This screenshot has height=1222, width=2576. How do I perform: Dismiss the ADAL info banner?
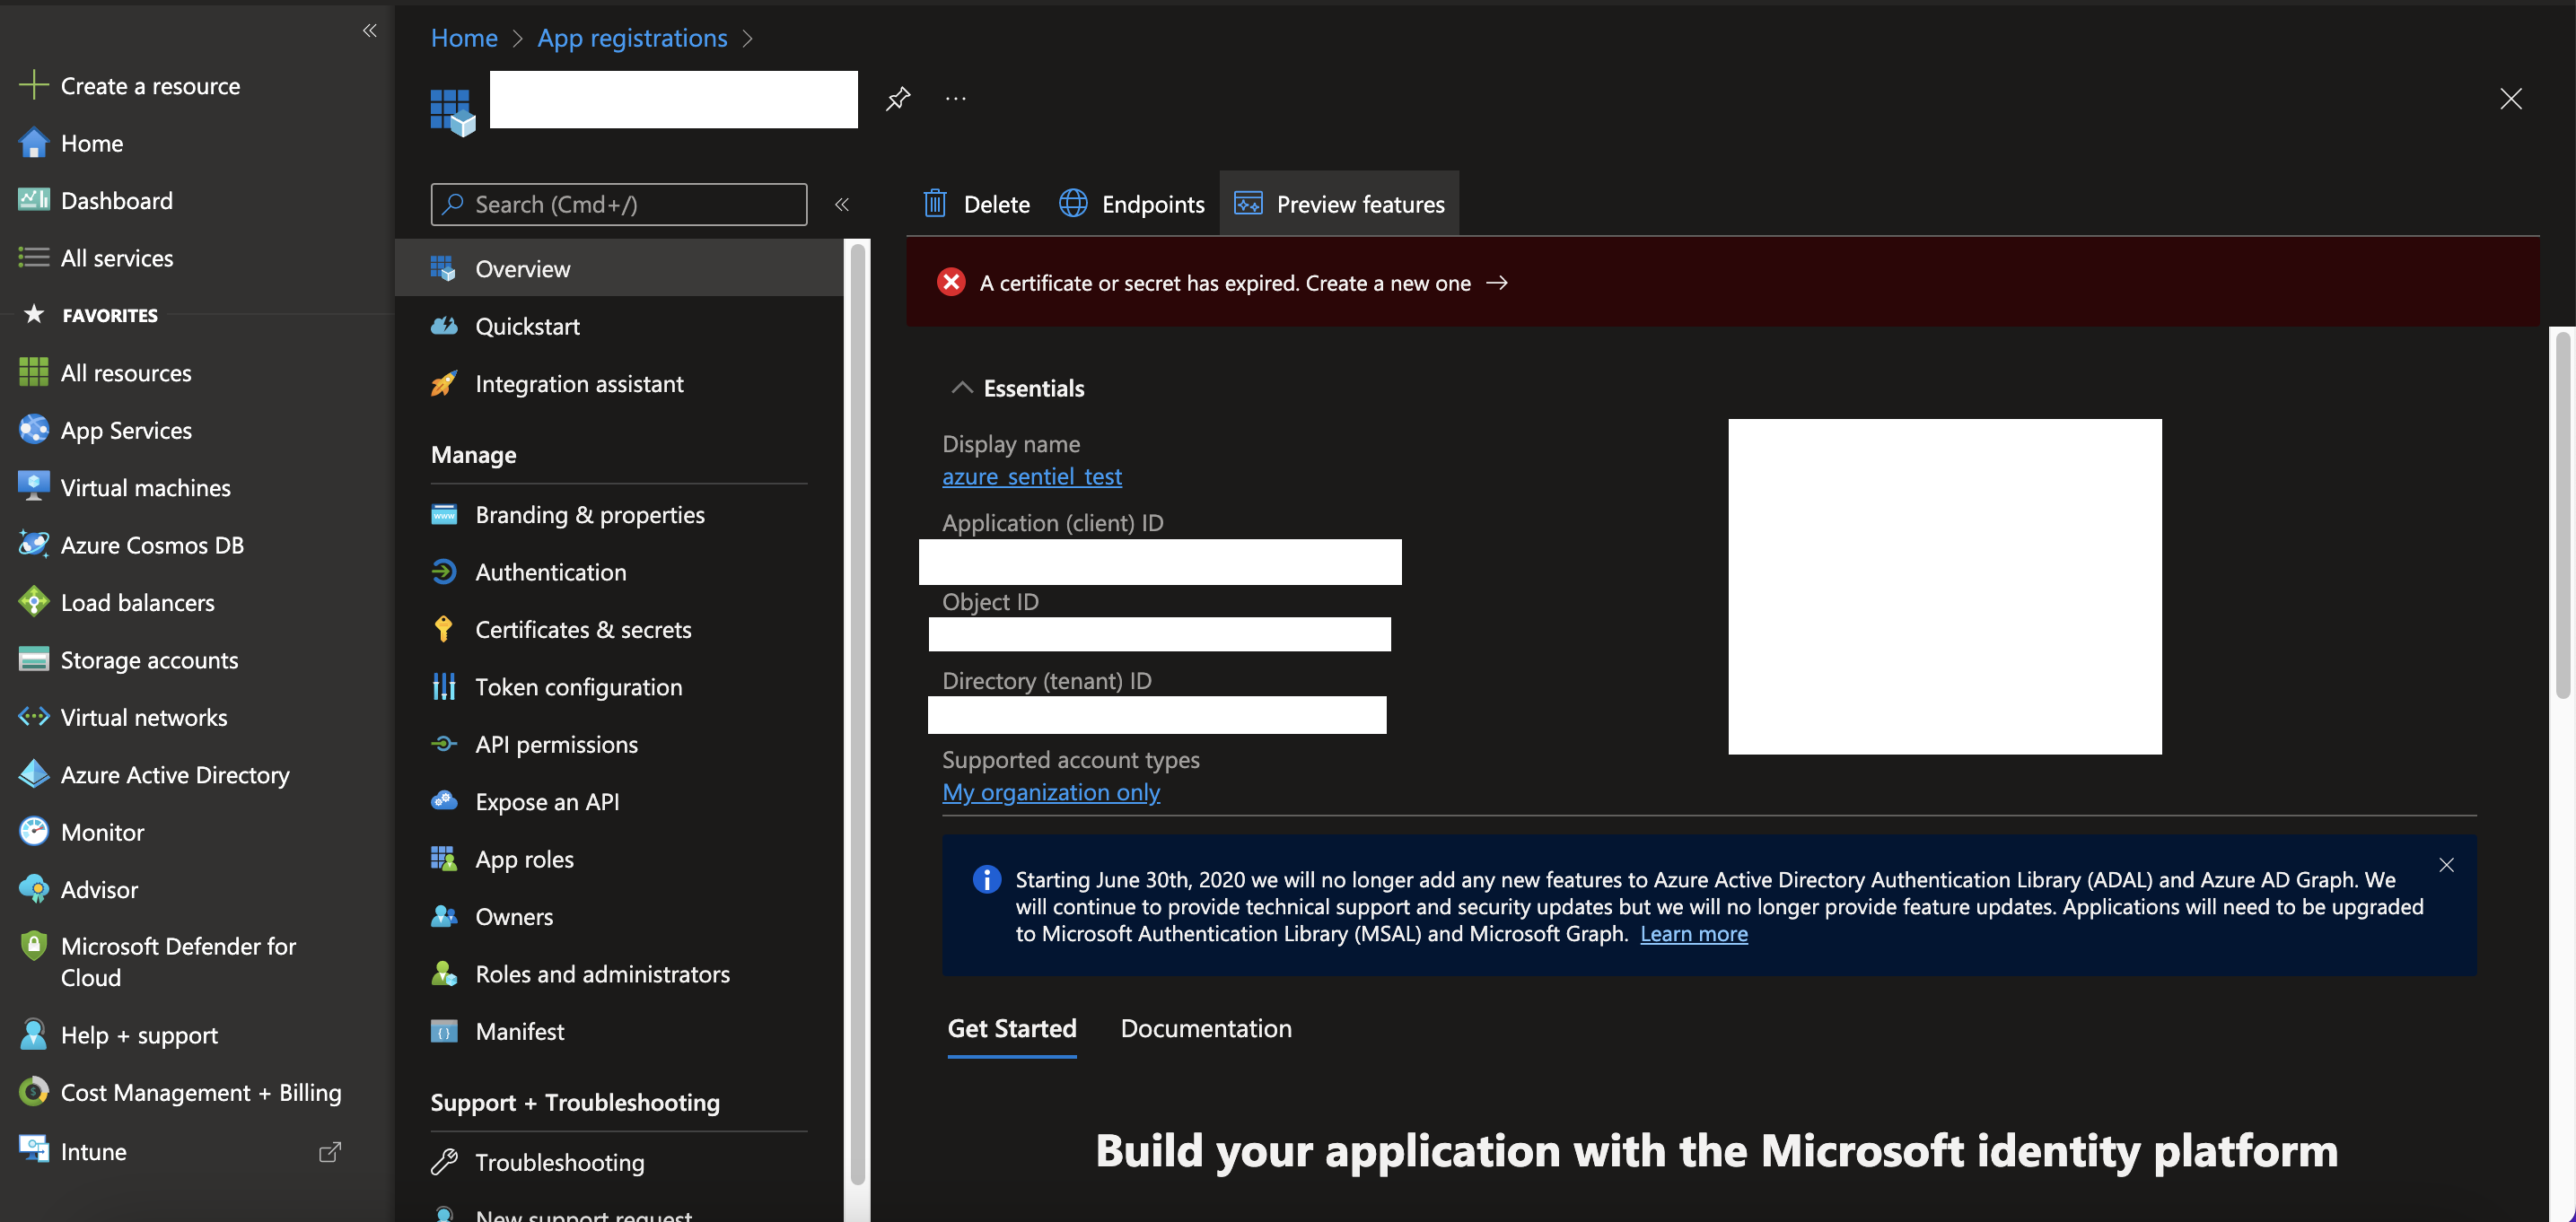tap(2445, 865)
